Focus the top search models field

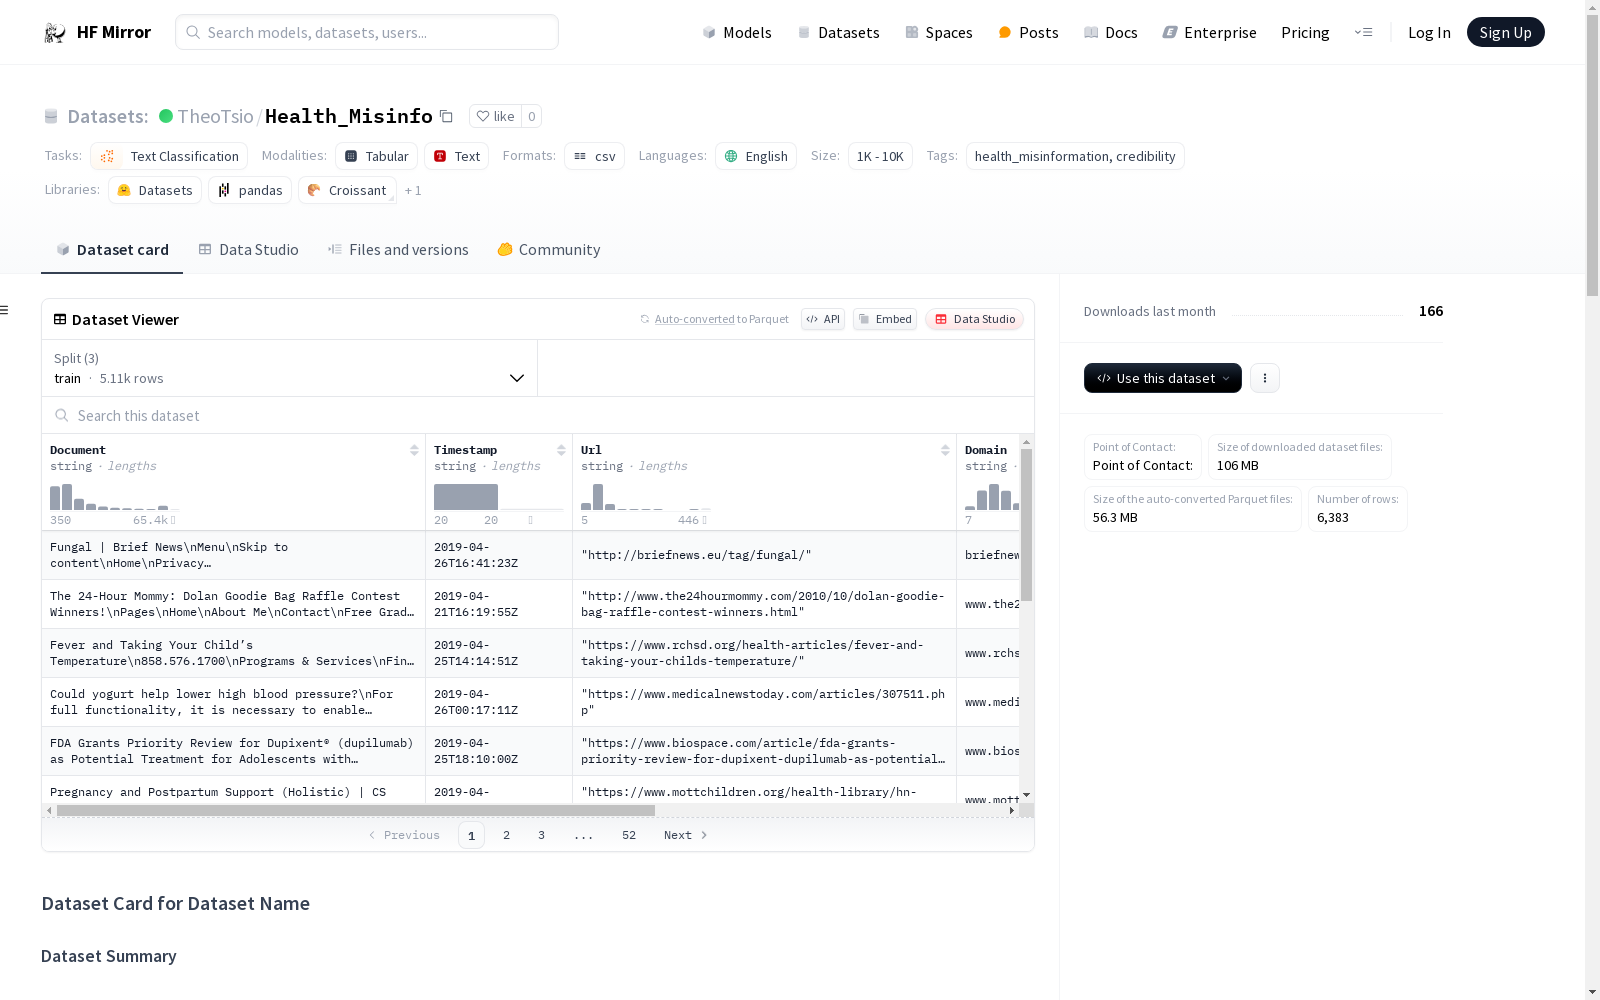[367, 32]
